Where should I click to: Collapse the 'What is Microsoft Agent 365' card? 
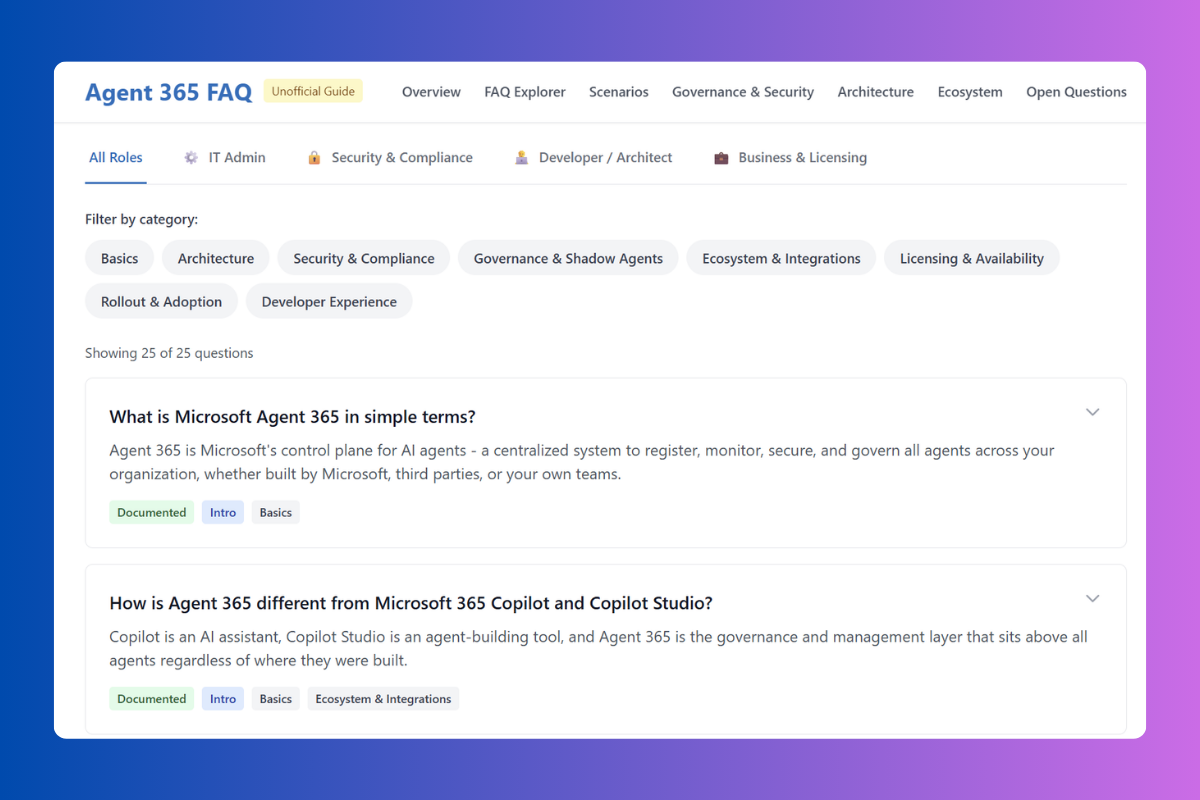pyautogui.click(x=1092, y=411)
